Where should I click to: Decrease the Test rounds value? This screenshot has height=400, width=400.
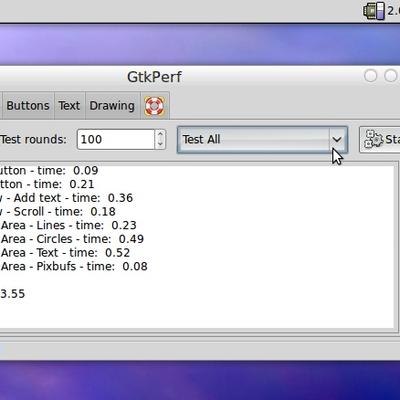tap(160, 144)
